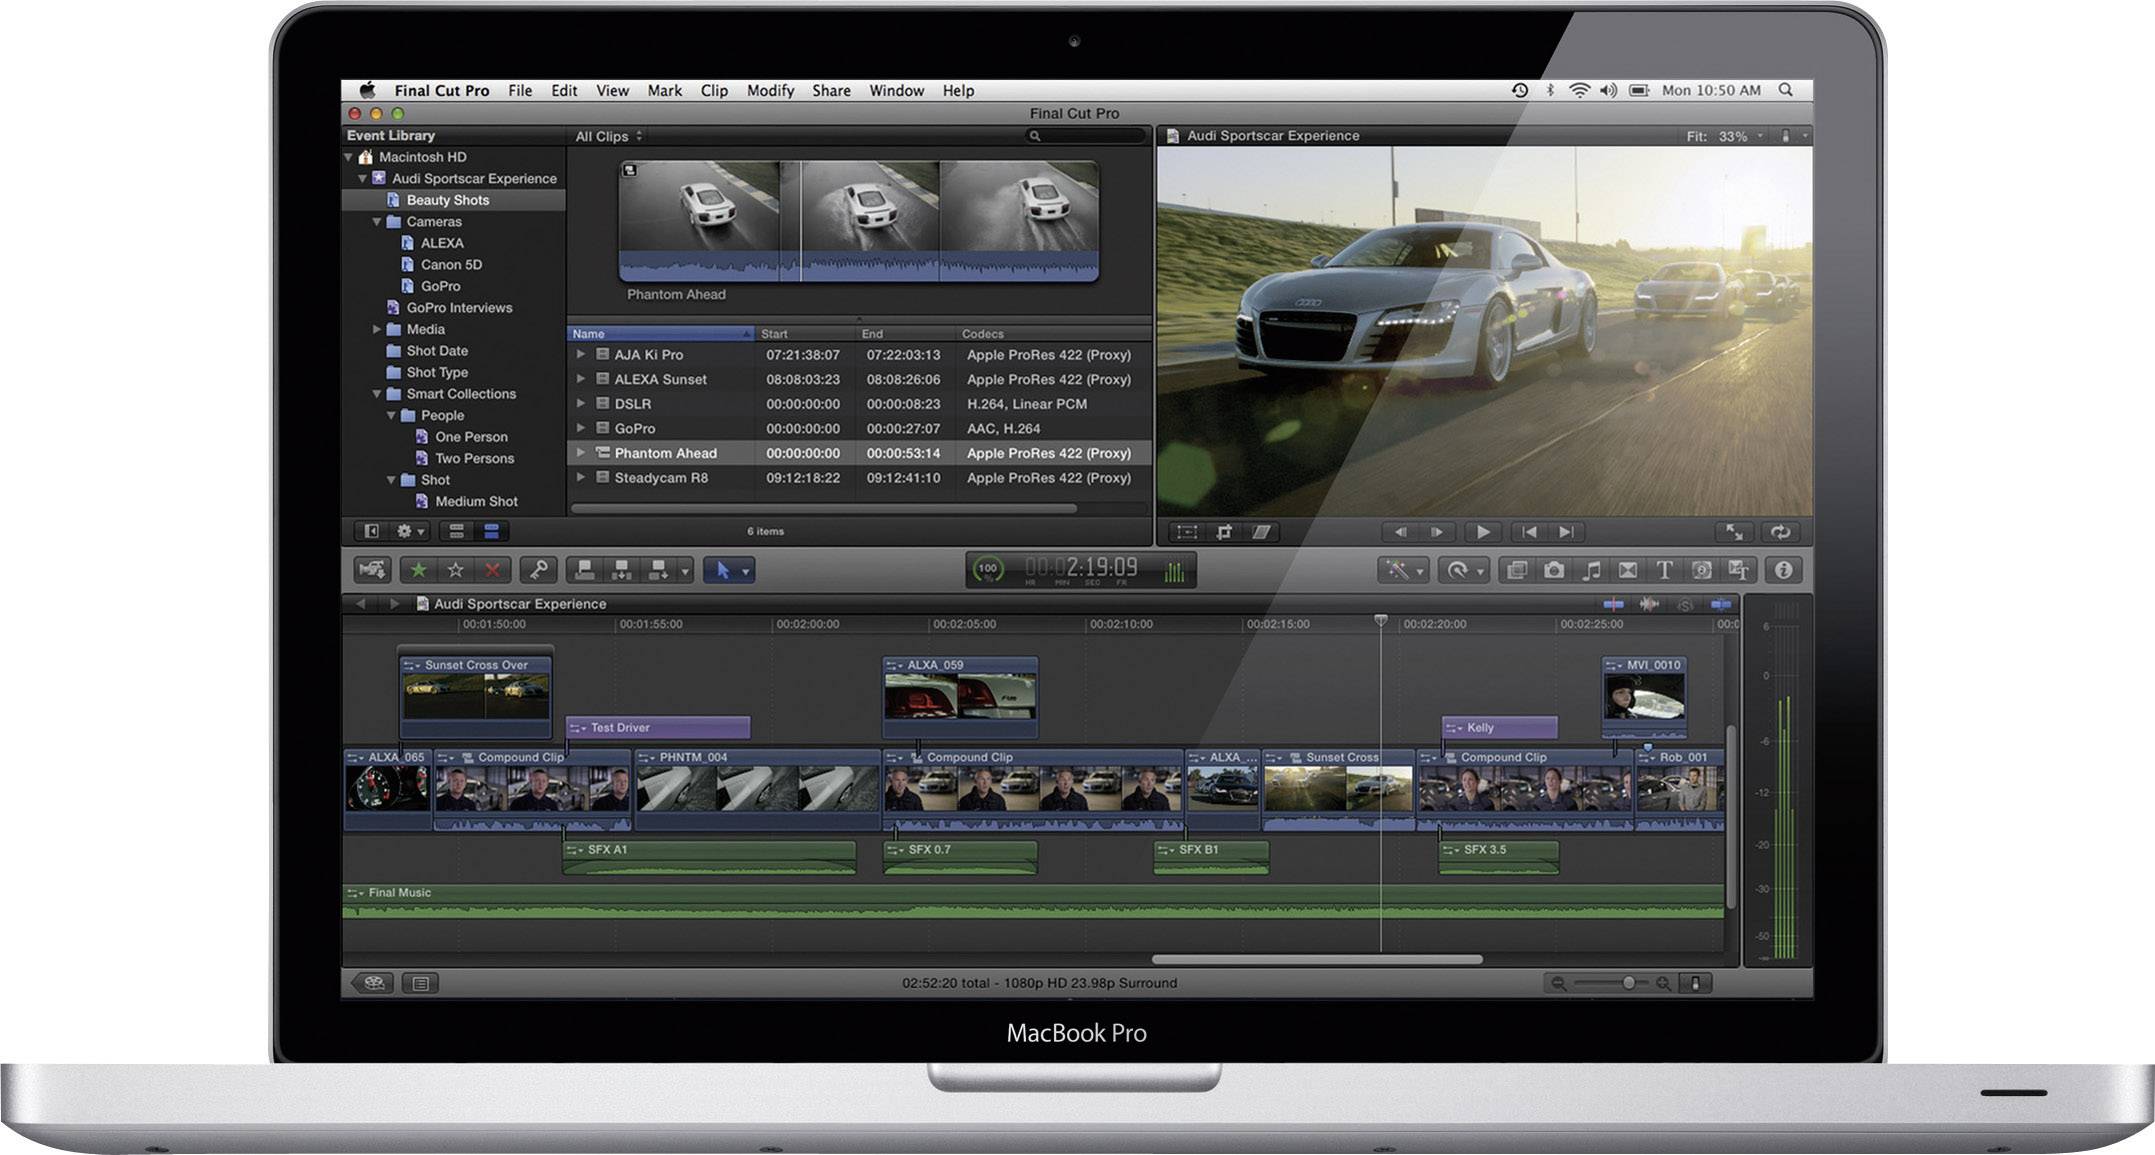
Task: Connect clip to primary storyline icon
Action: click(585, 570)
